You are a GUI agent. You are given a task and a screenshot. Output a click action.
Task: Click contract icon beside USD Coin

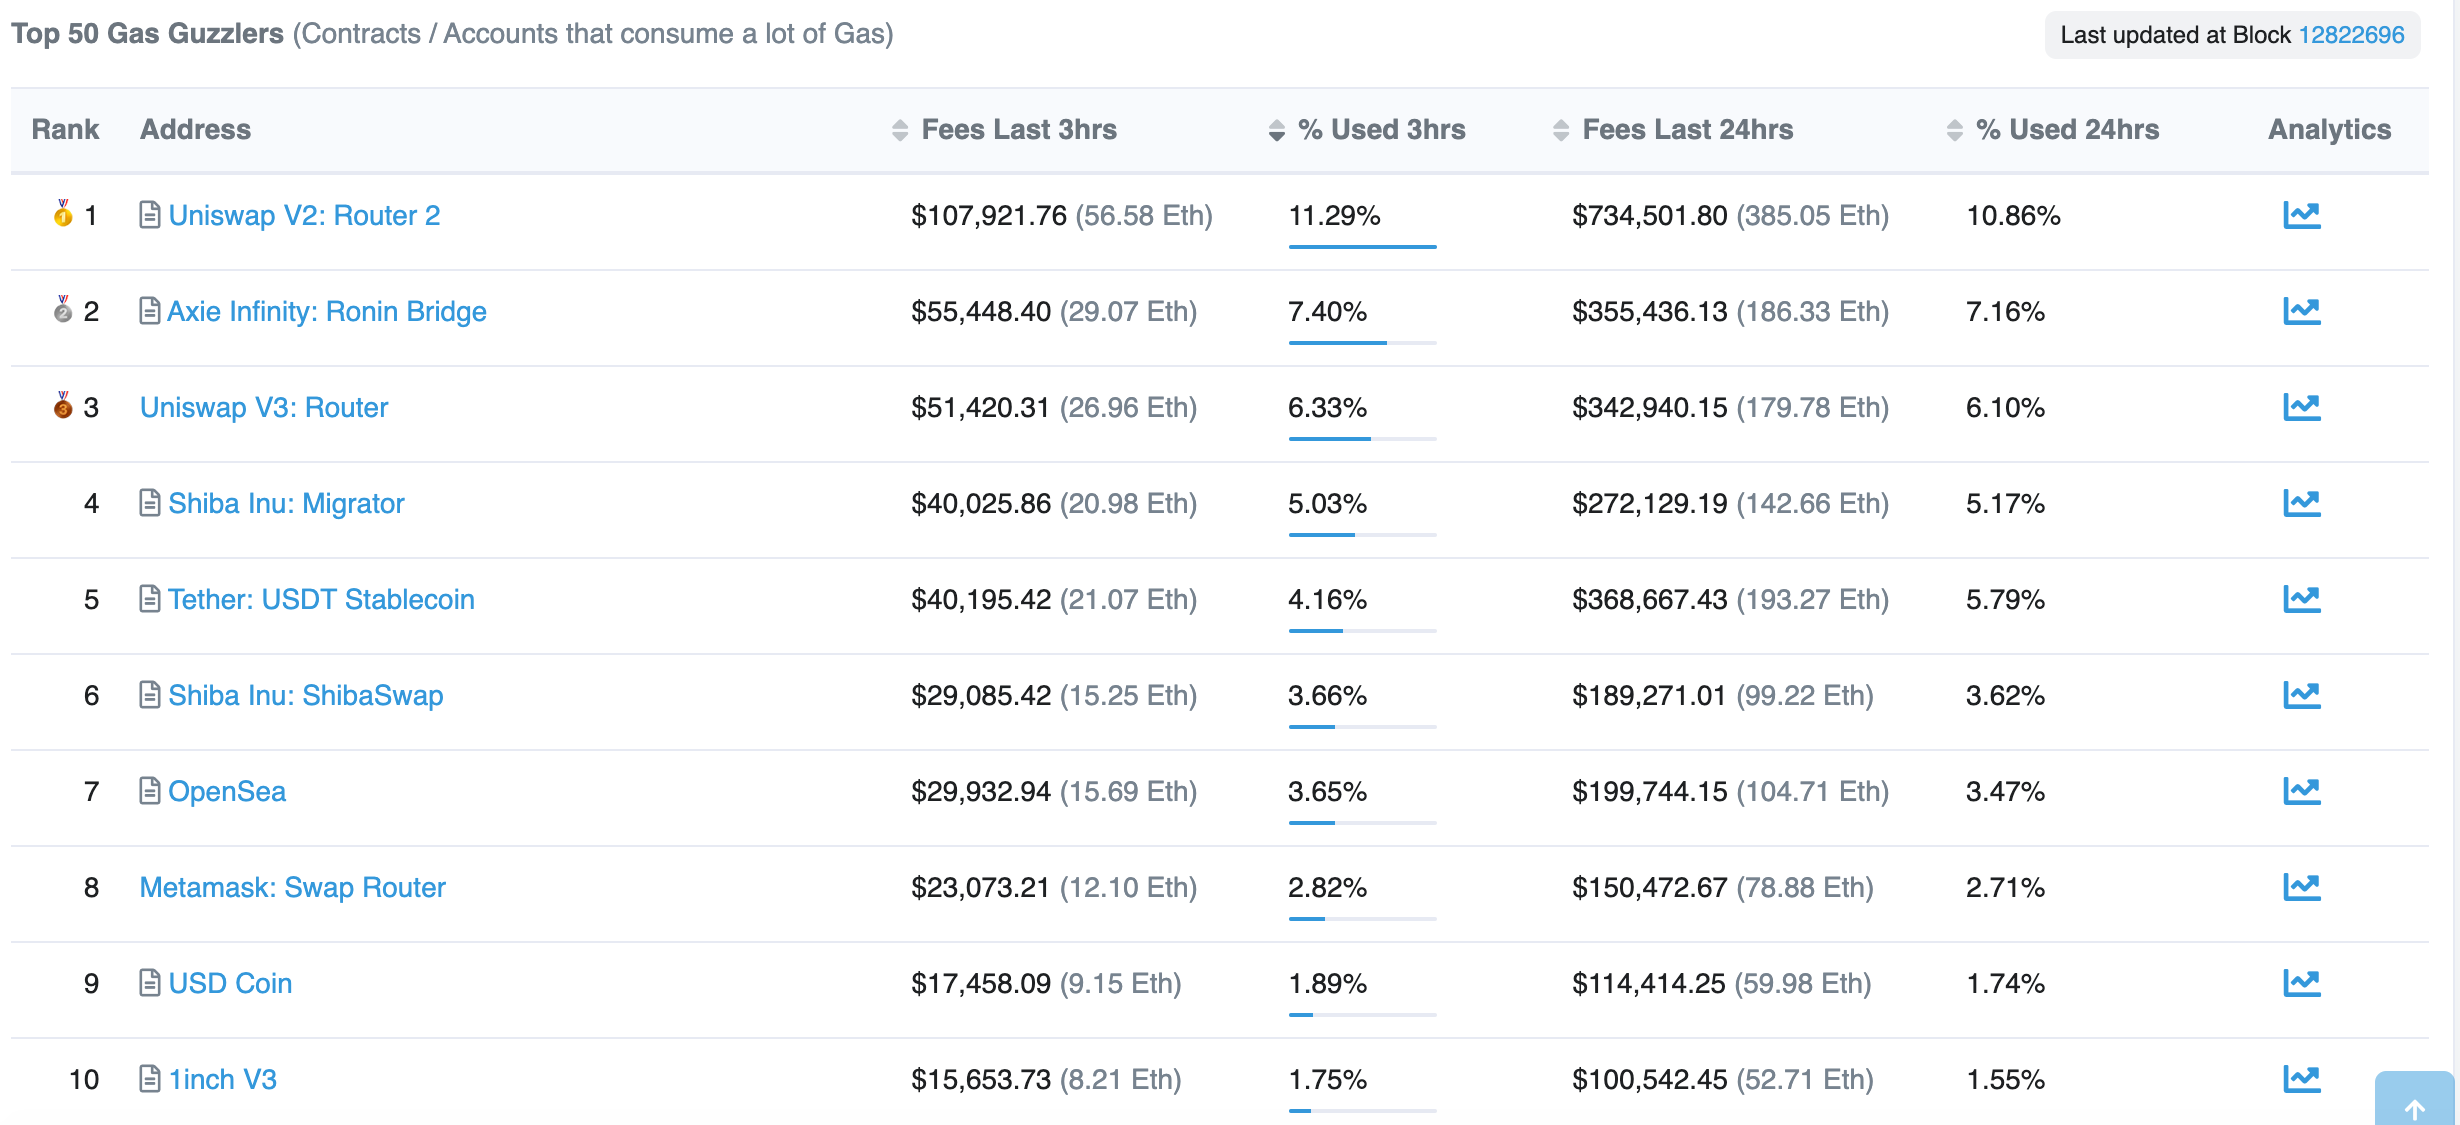tap(149, 983)
